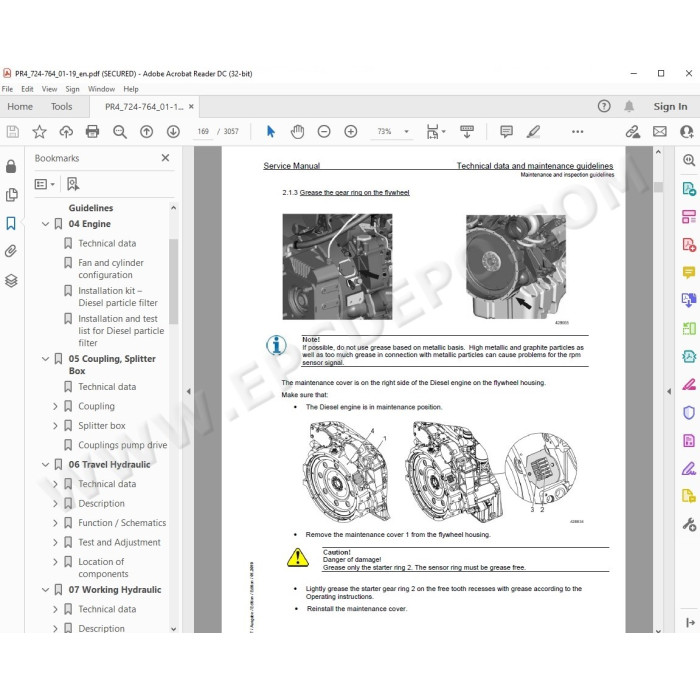Collapse 07 Working Hydraulic bookmark
700x700 pixels.
coord(45,590)
